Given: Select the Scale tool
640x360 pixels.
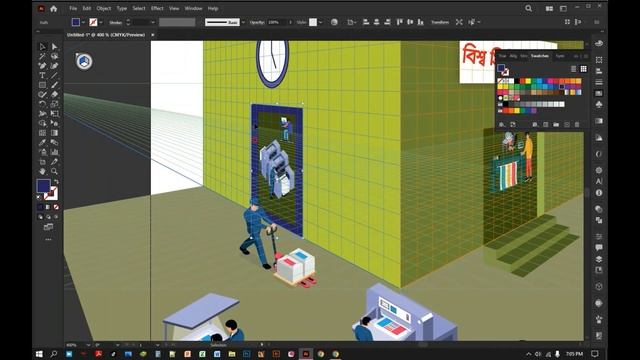Looking at the screenshot, I should click(x=54, y=104).
